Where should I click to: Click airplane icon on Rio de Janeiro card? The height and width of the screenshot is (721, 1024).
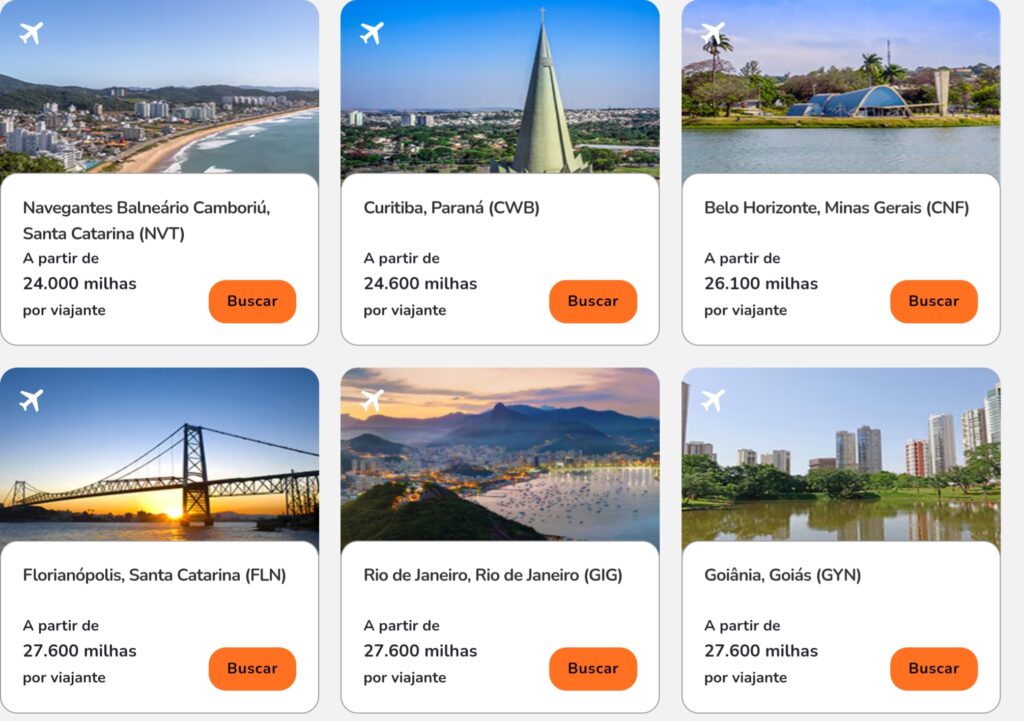tap(372, 401)
